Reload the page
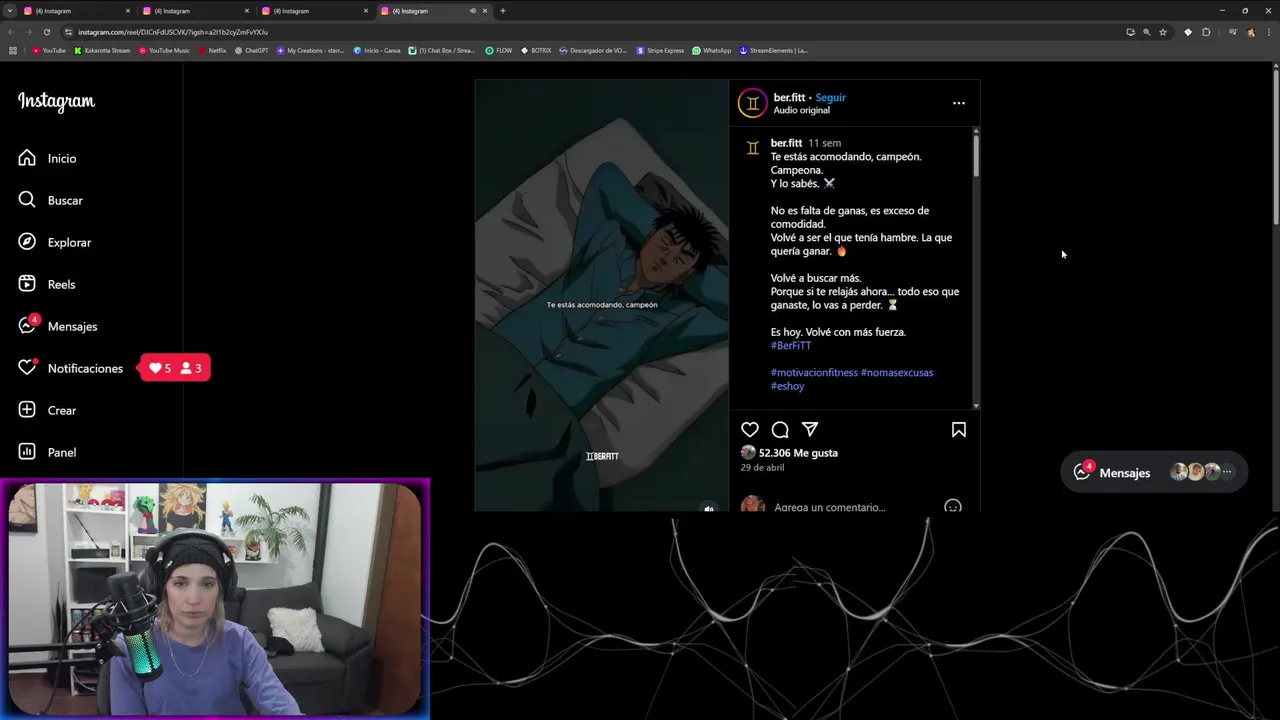This screenshot has height=720, width=1280. pyautogui.click(x=46, y=32)
